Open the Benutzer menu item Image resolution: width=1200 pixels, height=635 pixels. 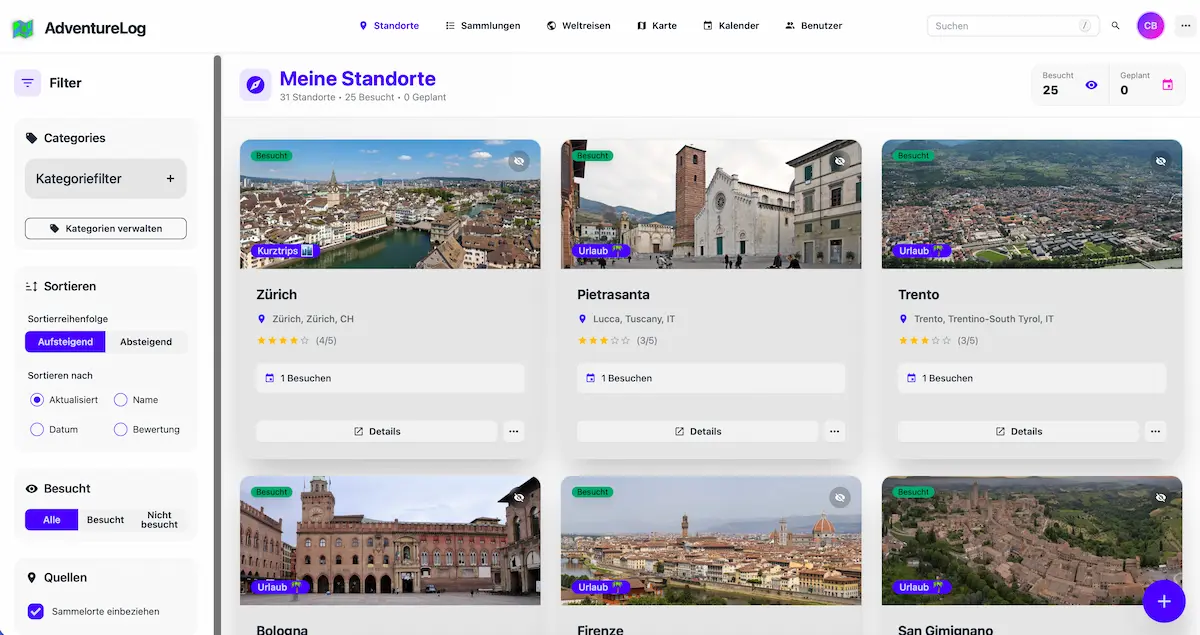(x=813, y=25)
